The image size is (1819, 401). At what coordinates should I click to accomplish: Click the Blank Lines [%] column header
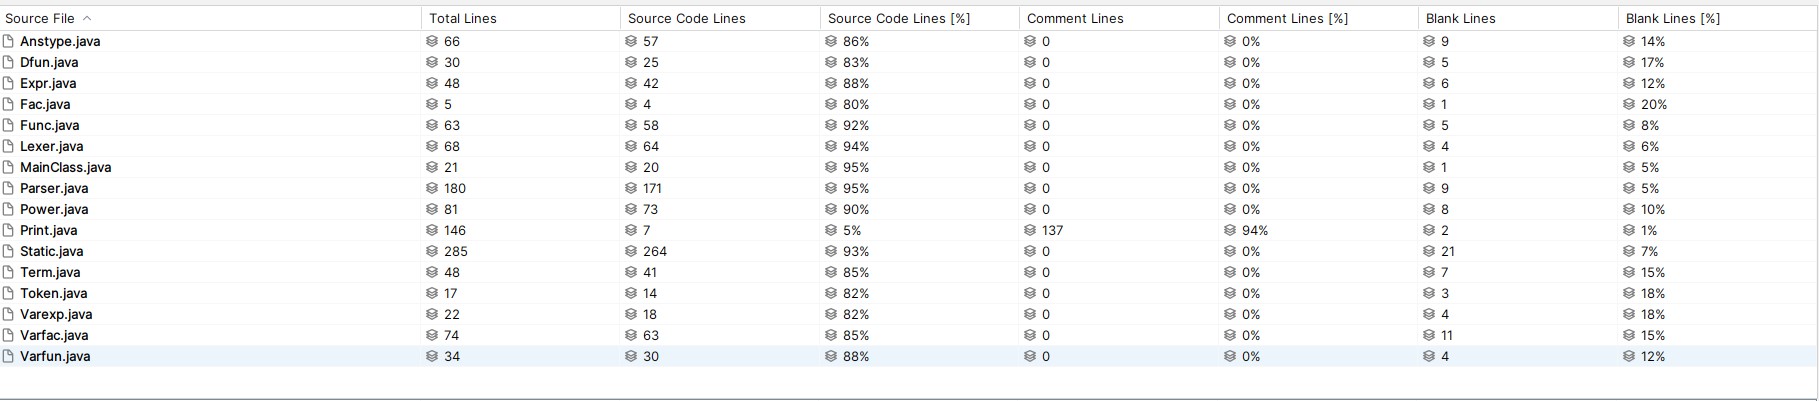tap(1673, 18)
